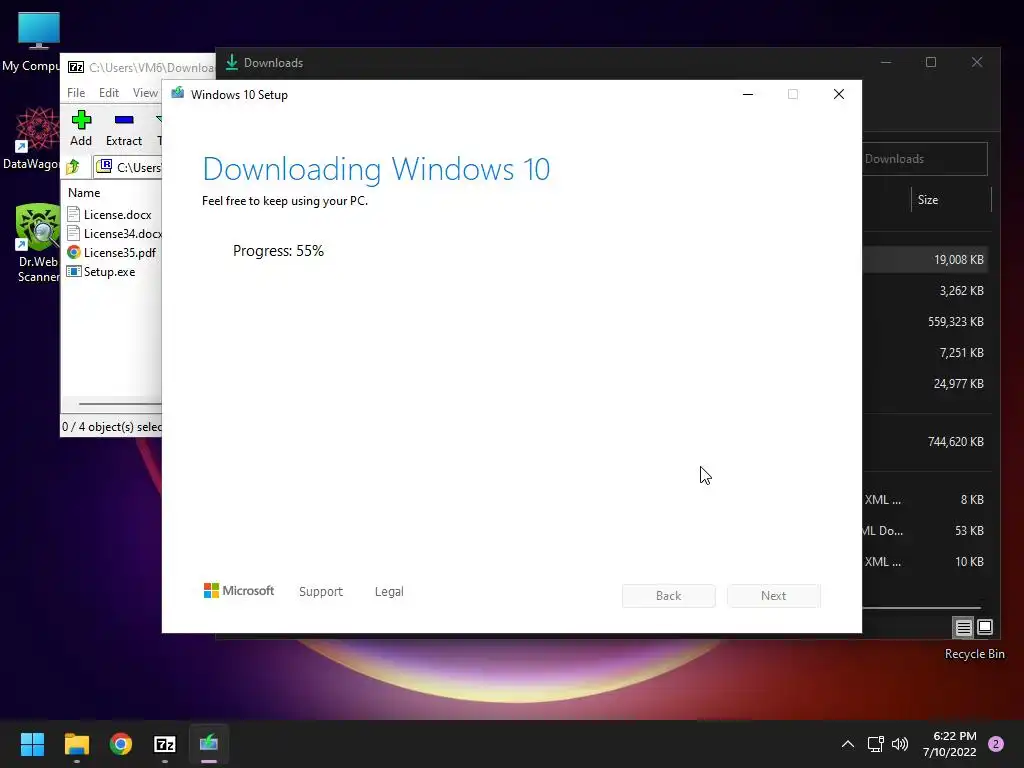Switch to 7-Zip in the taskbar
Screen dimensions: 1024x768
(x=165, y=744)
